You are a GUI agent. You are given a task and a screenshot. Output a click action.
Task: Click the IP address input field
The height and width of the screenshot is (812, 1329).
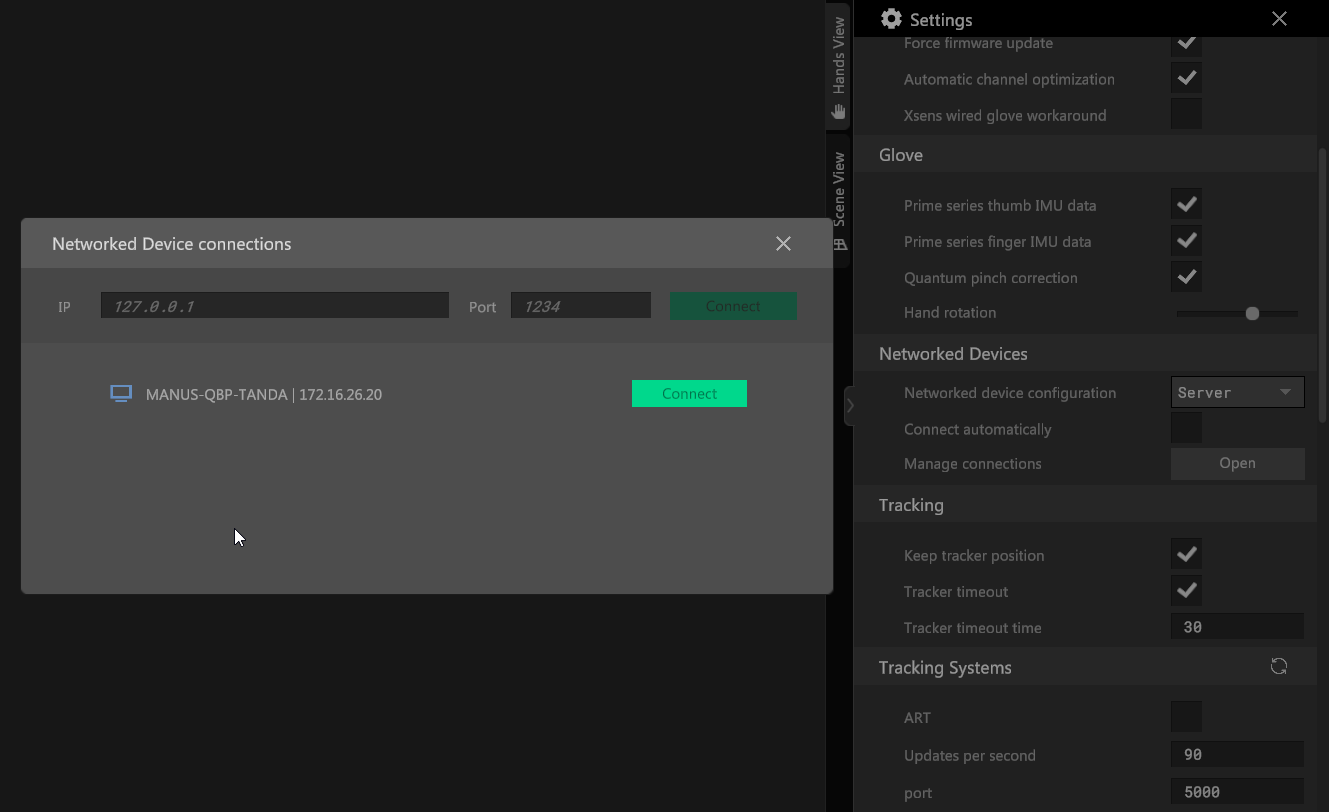tap(274, 306)
